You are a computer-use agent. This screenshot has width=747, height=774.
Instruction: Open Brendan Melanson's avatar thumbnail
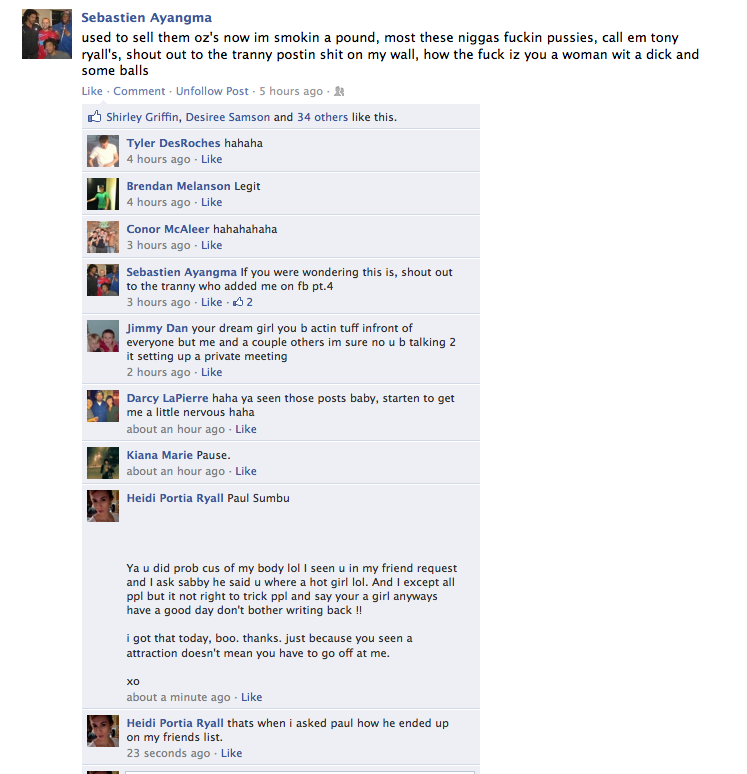coord(103,194)
